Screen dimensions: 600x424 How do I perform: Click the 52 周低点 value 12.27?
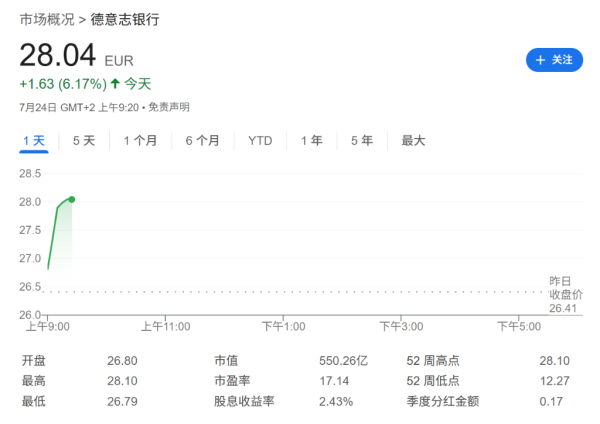coord(554,381)
